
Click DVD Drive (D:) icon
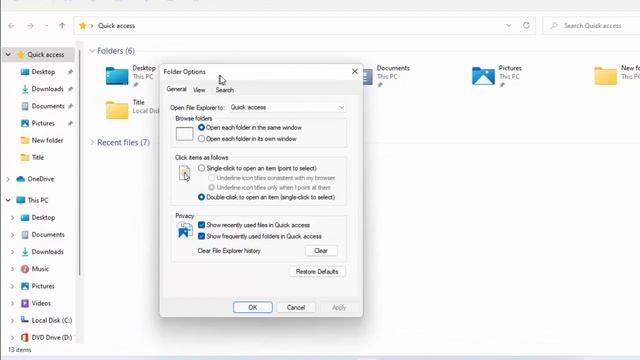coord(25,338)
